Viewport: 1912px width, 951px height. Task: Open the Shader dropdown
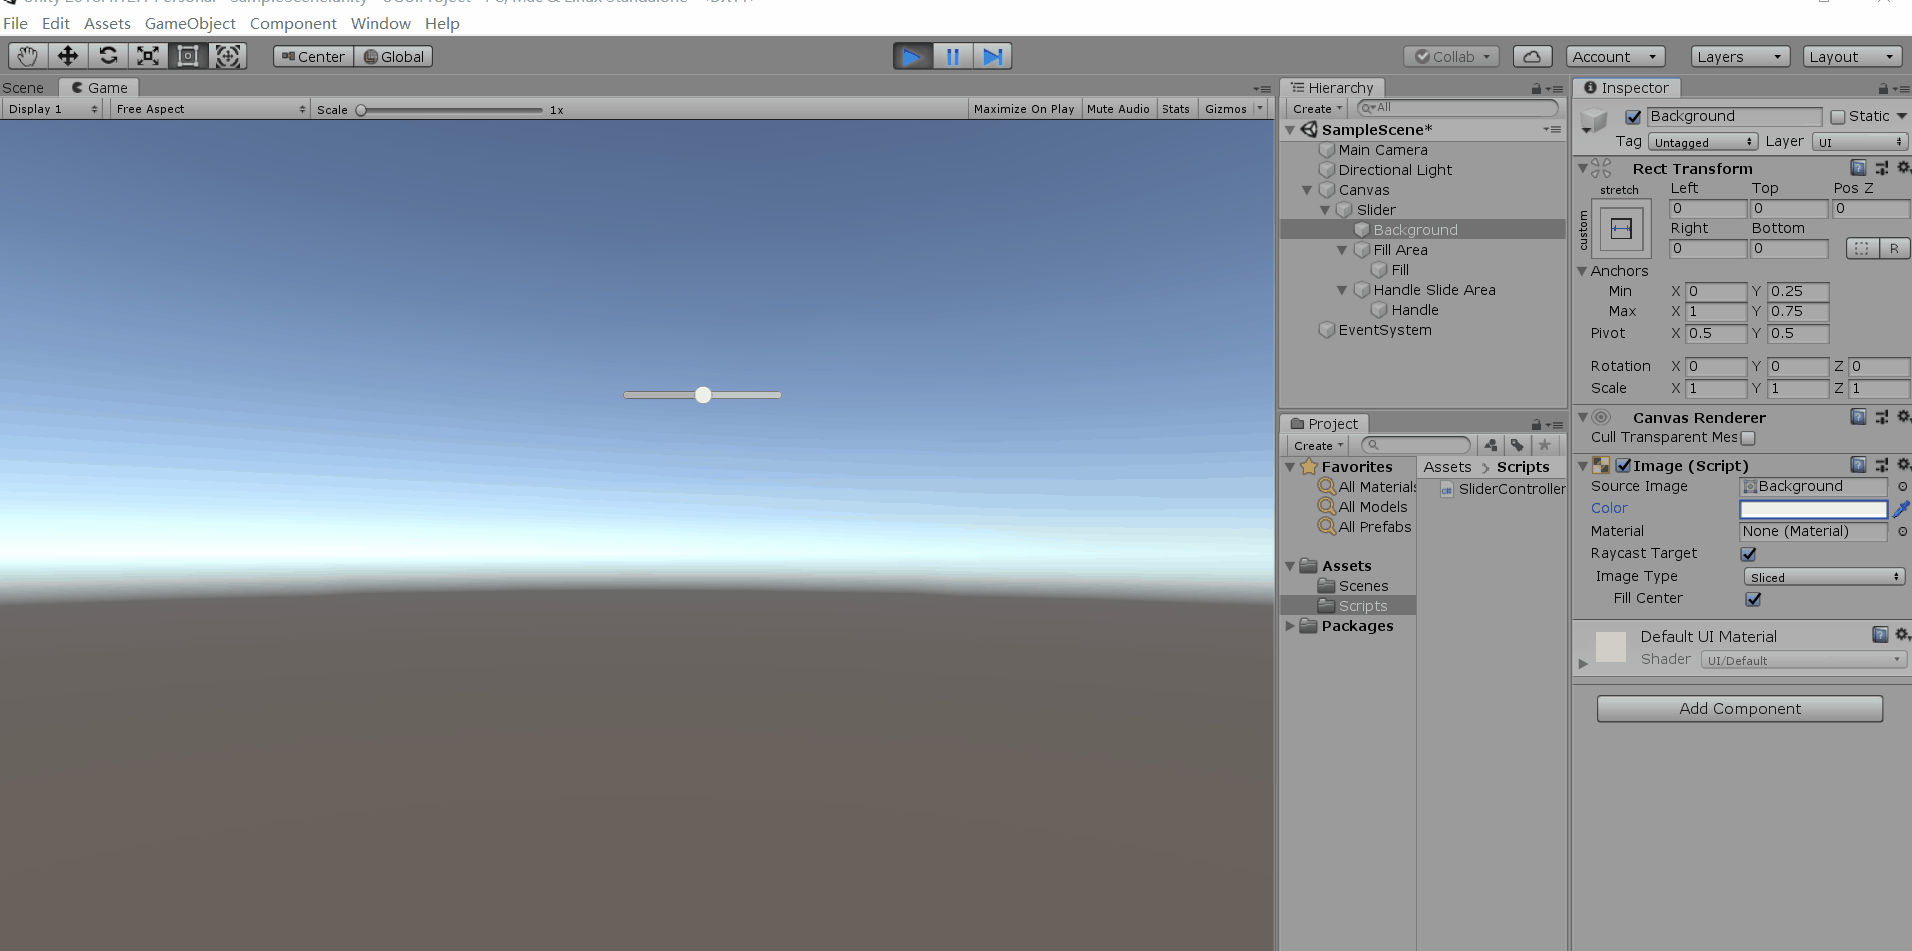[x=1804, y=660]
